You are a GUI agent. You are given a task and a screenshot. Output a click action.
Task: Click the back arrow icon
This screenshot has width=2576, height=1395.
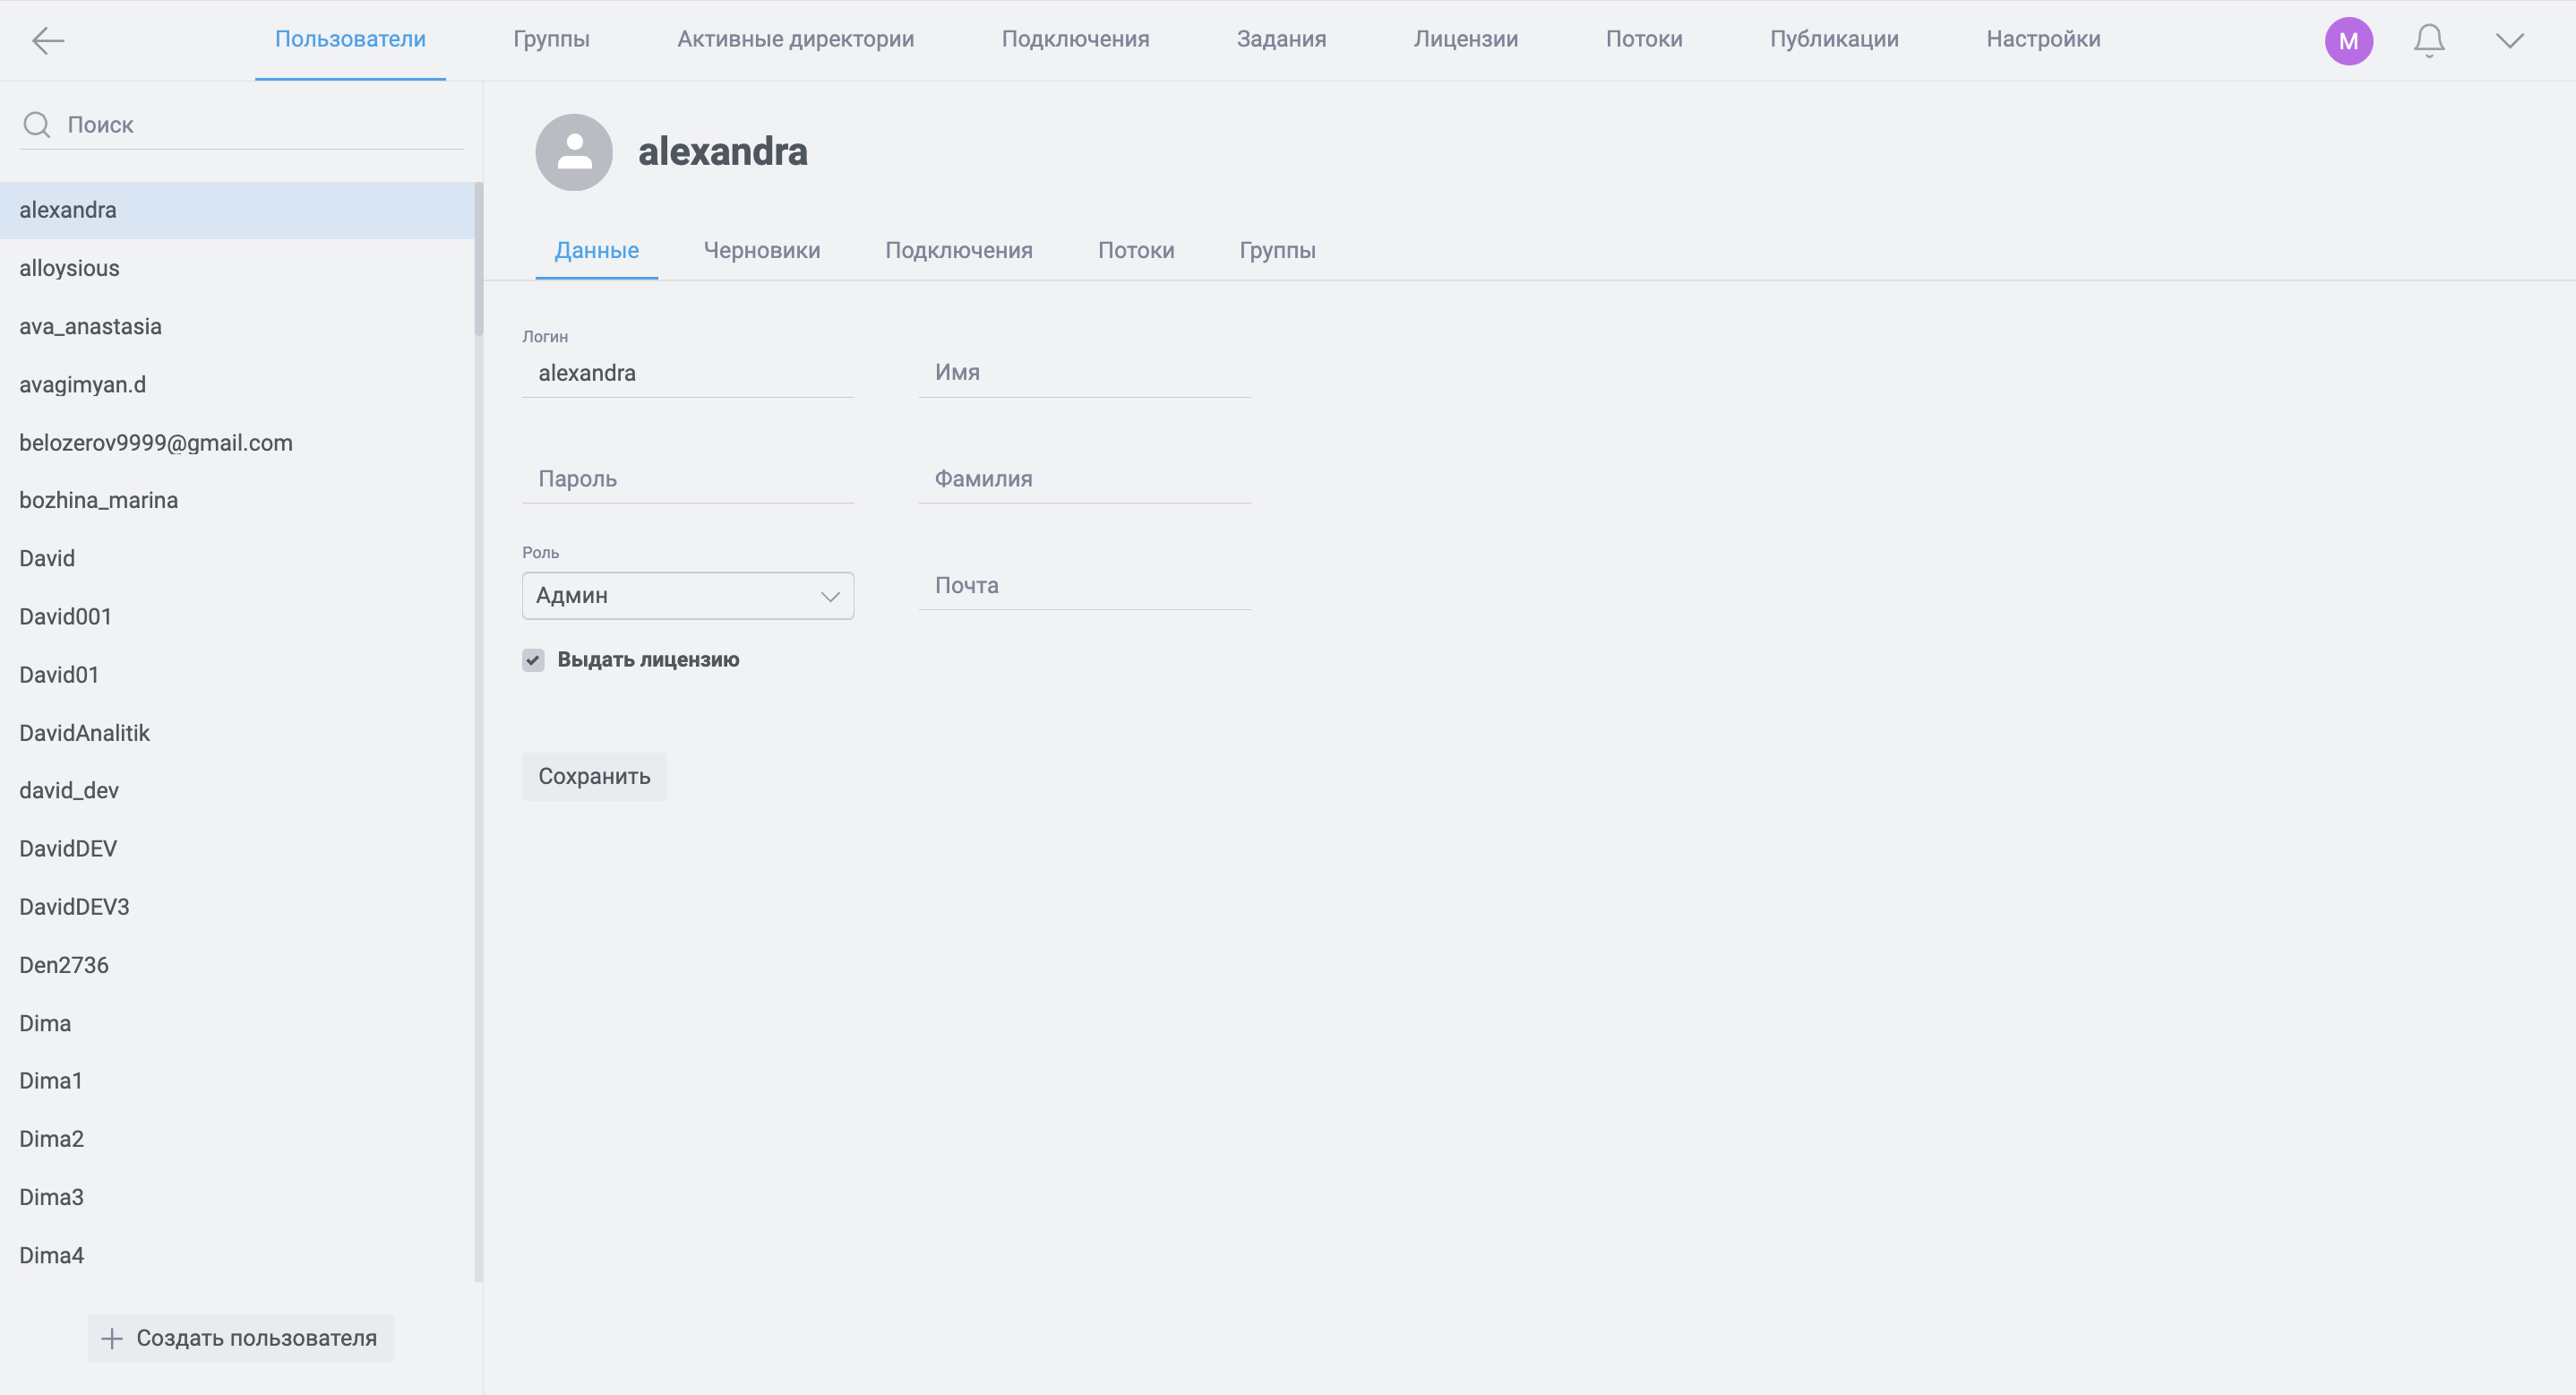47,40
